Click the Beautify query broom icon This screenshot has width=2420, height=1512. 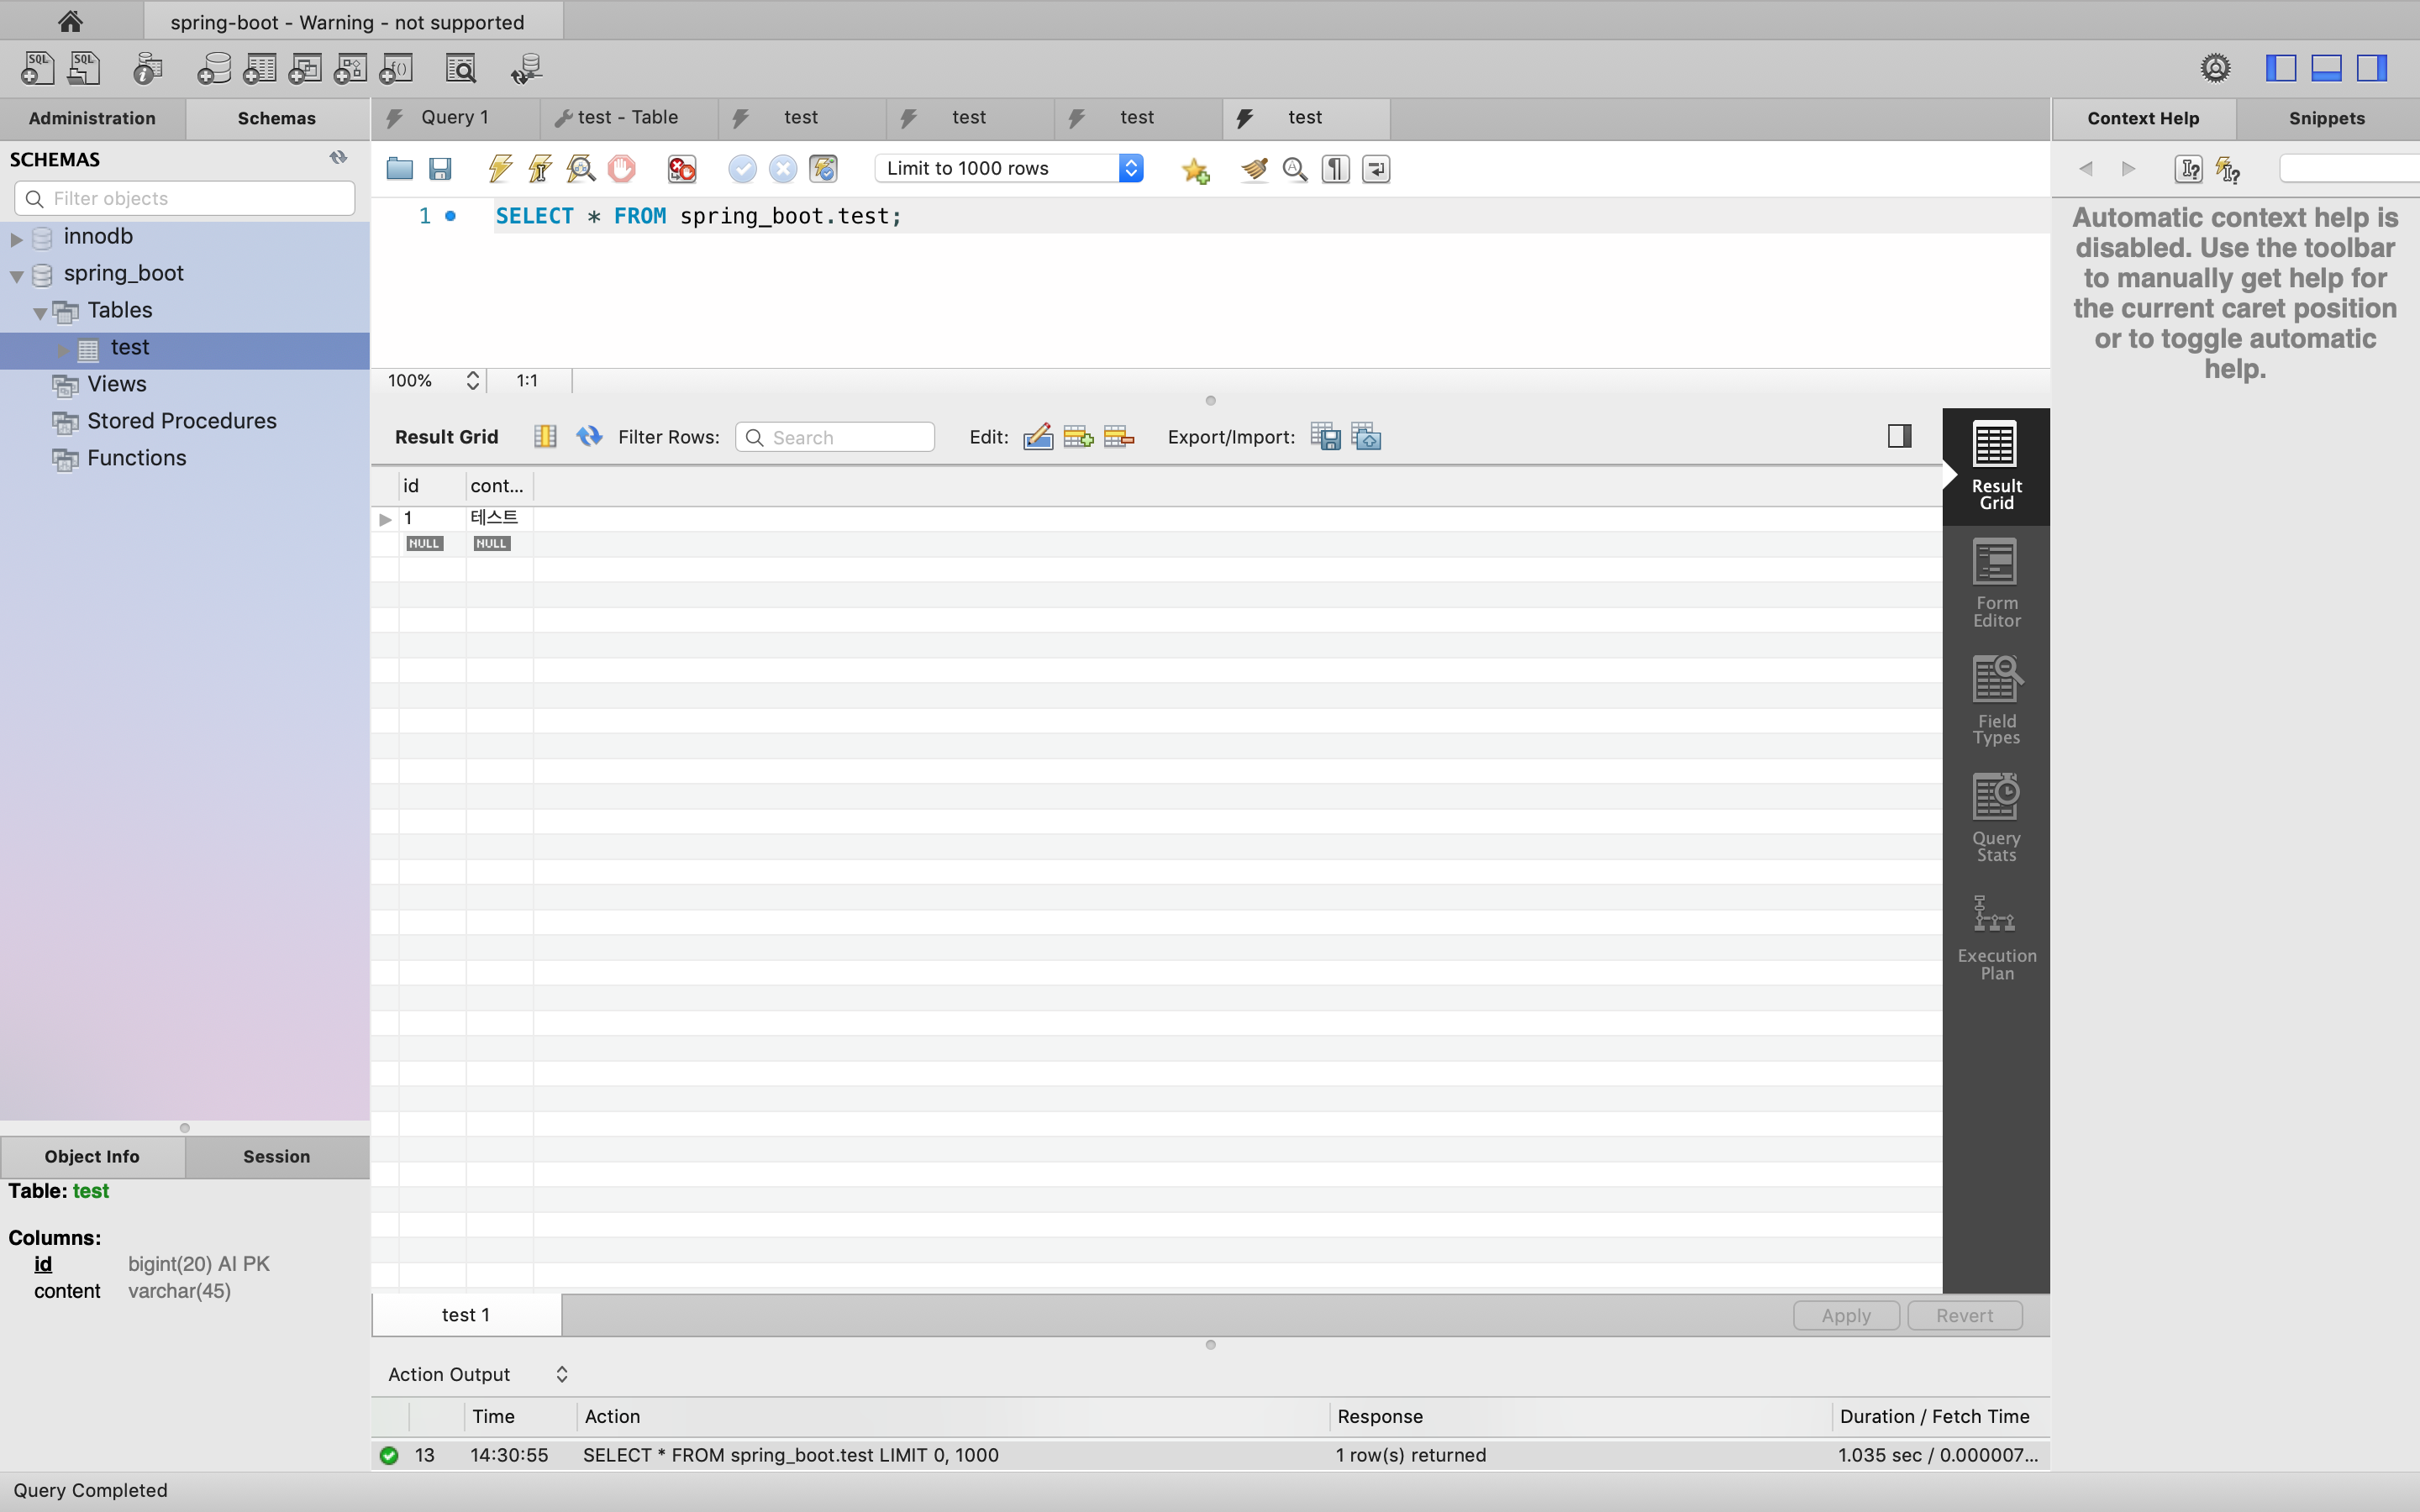(1254, 168)
